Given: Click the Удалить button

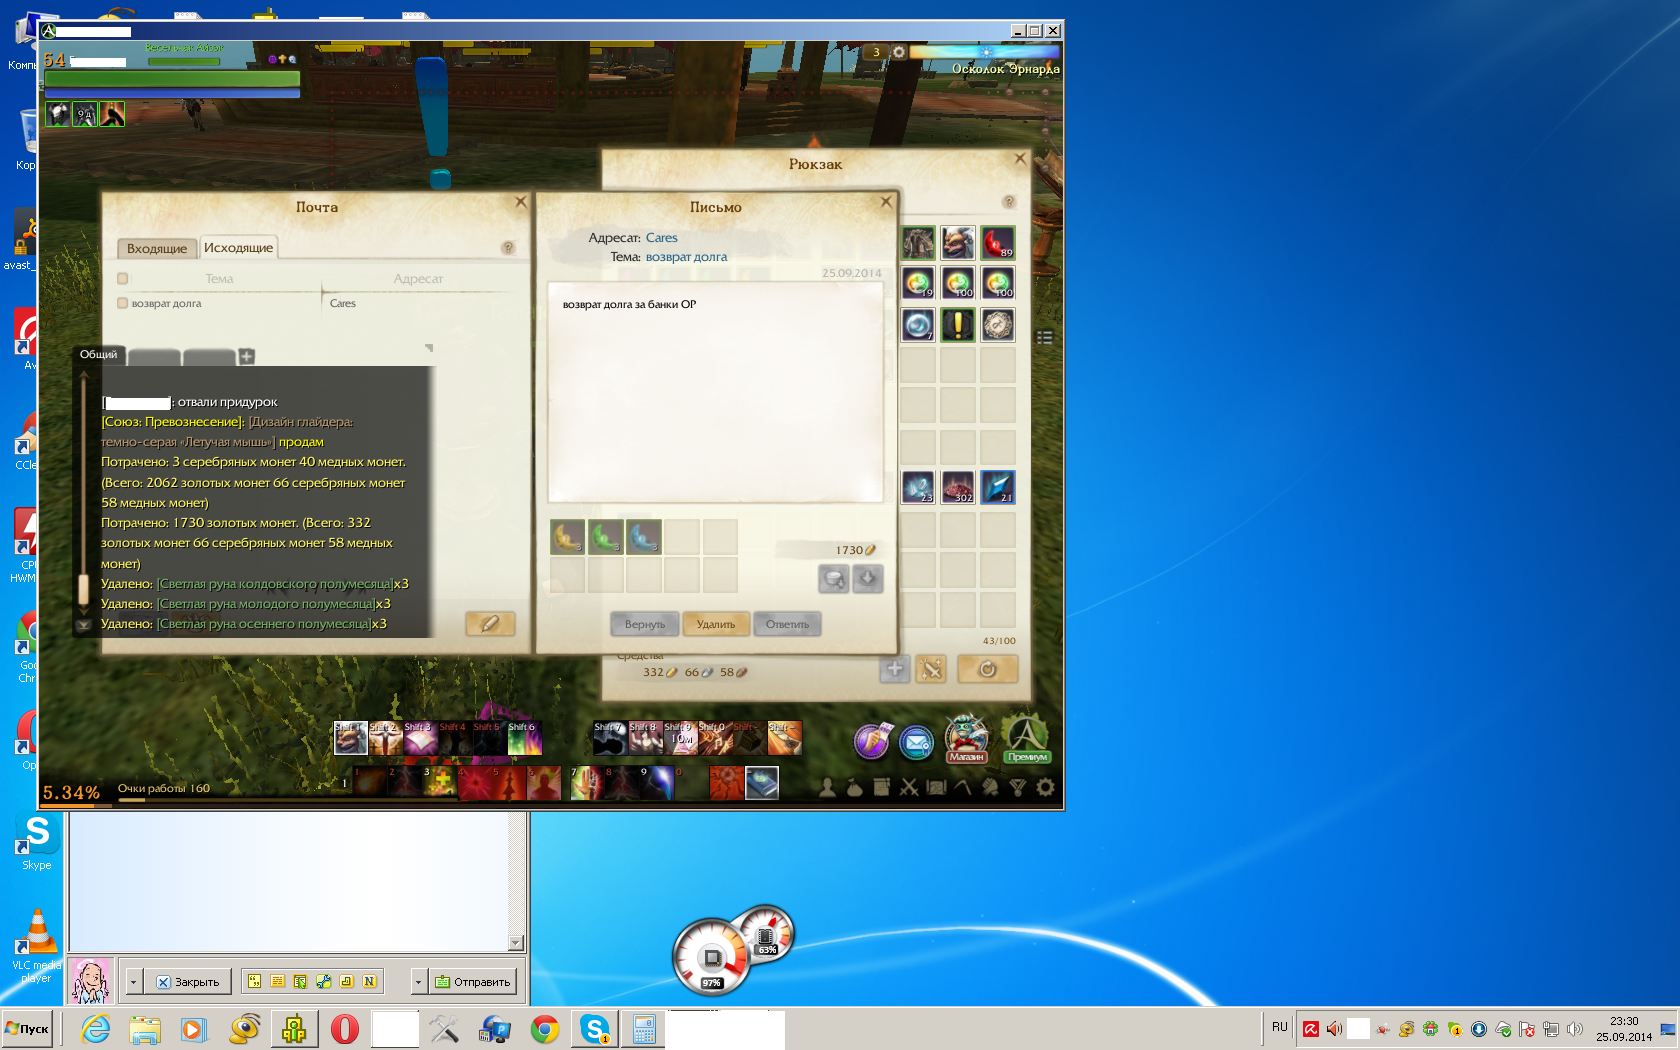Looking at the screenshot, I should click(716, 624).
